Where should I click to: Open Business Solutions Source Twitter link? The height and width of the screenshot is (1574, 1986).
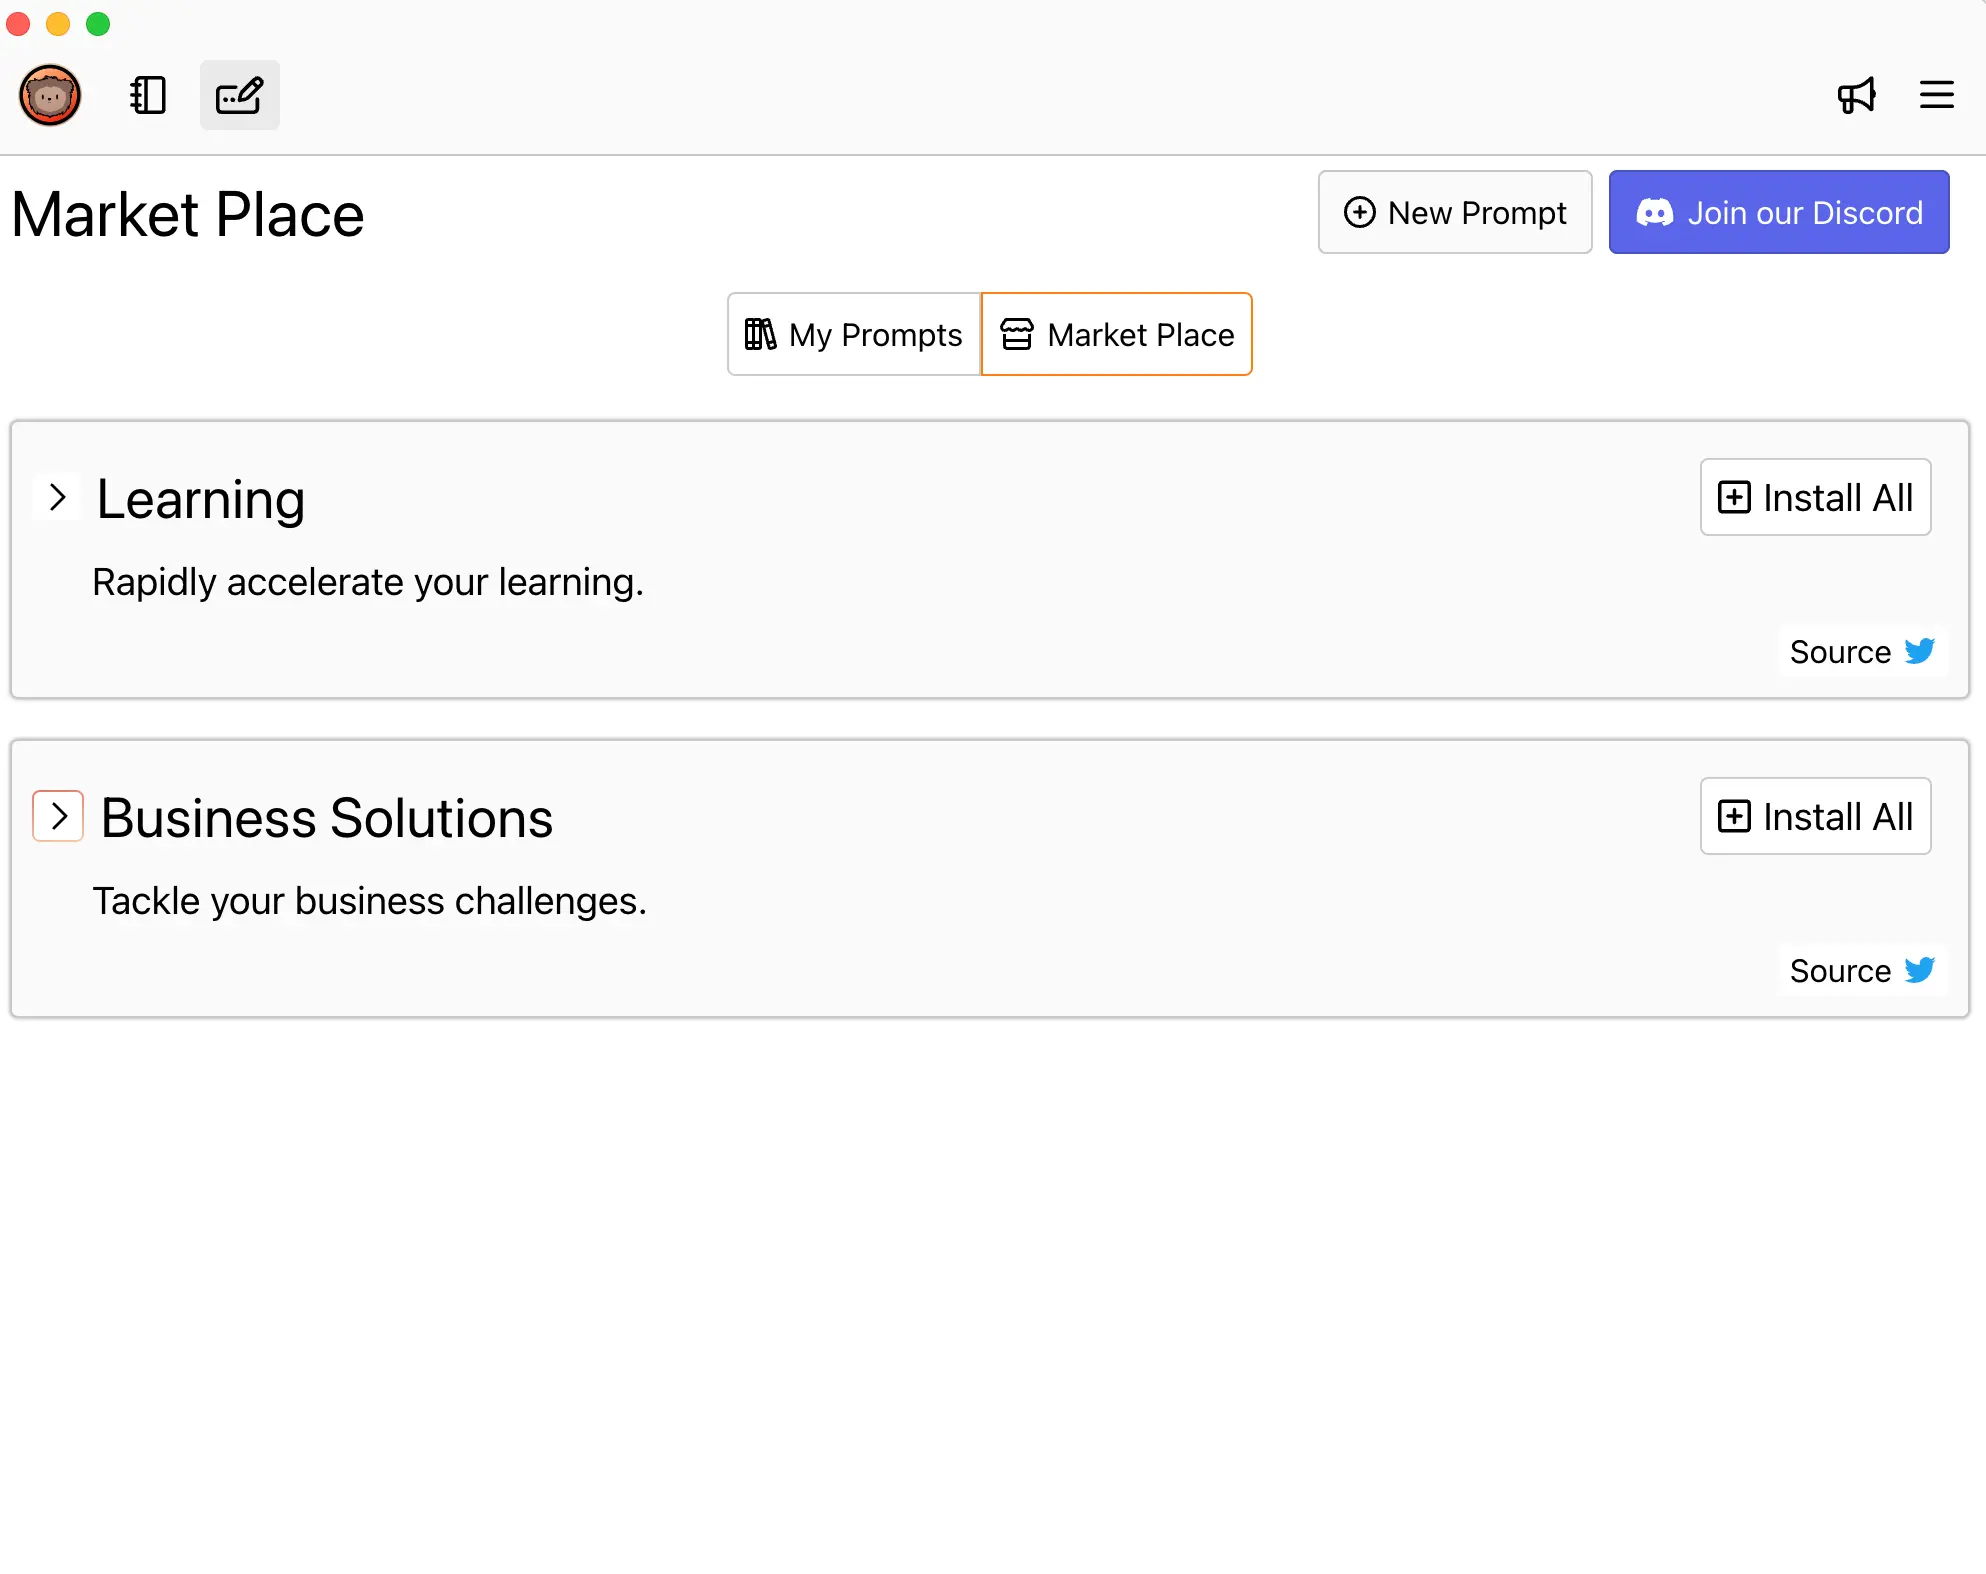click(1862, 971)
